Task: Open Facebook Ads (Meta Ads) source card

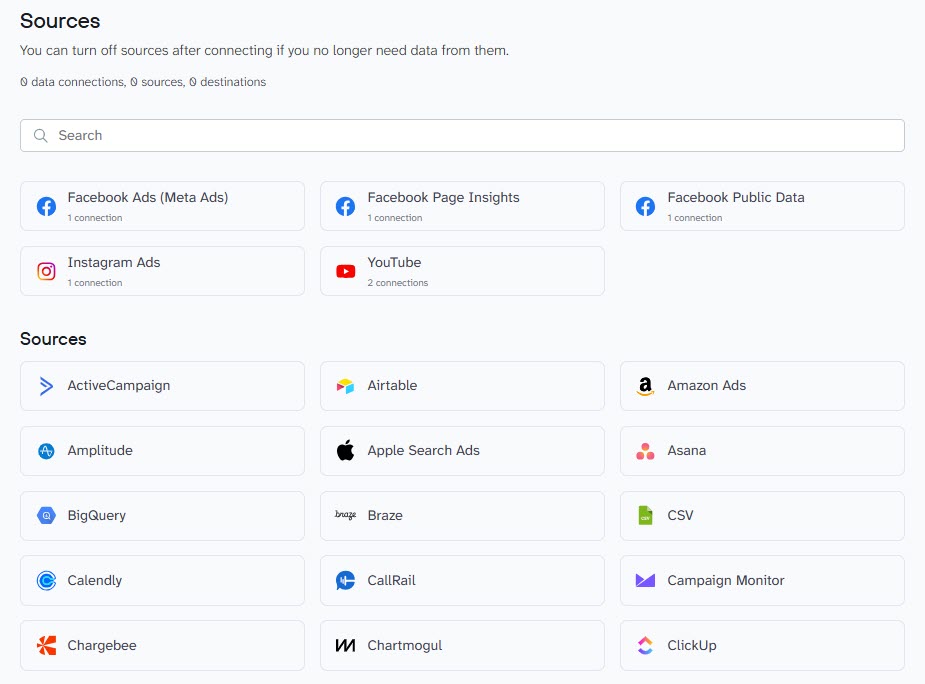Action: coord(162,206)
